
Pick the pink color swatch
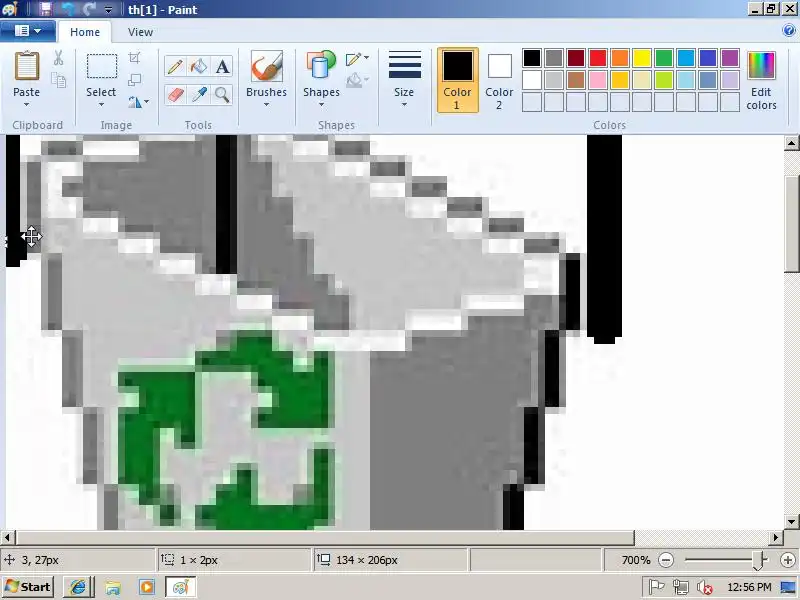598,80
